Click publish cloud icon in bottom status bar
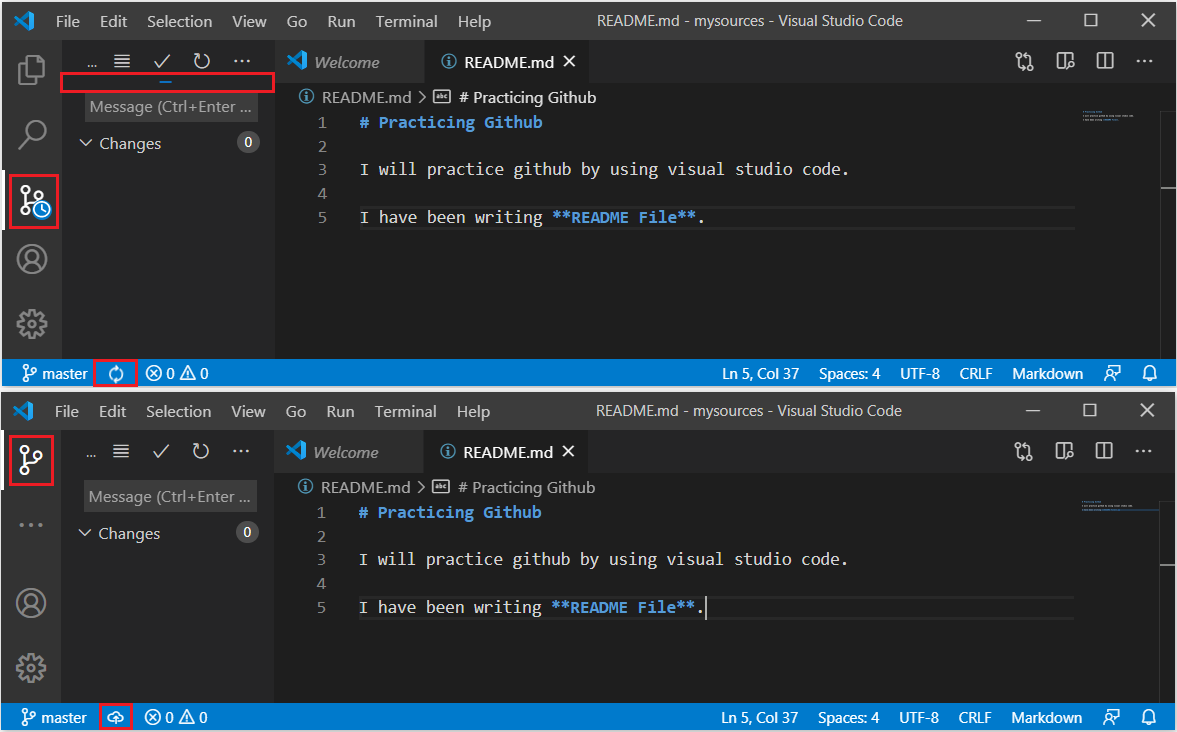 (115, 718)
